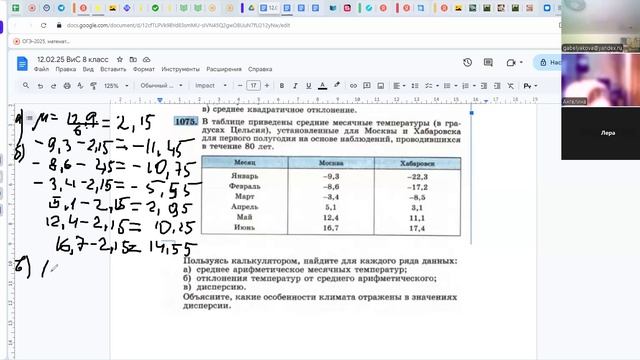Click the docs.google.com address bar
640x360 pixels.
coord(178,25)
